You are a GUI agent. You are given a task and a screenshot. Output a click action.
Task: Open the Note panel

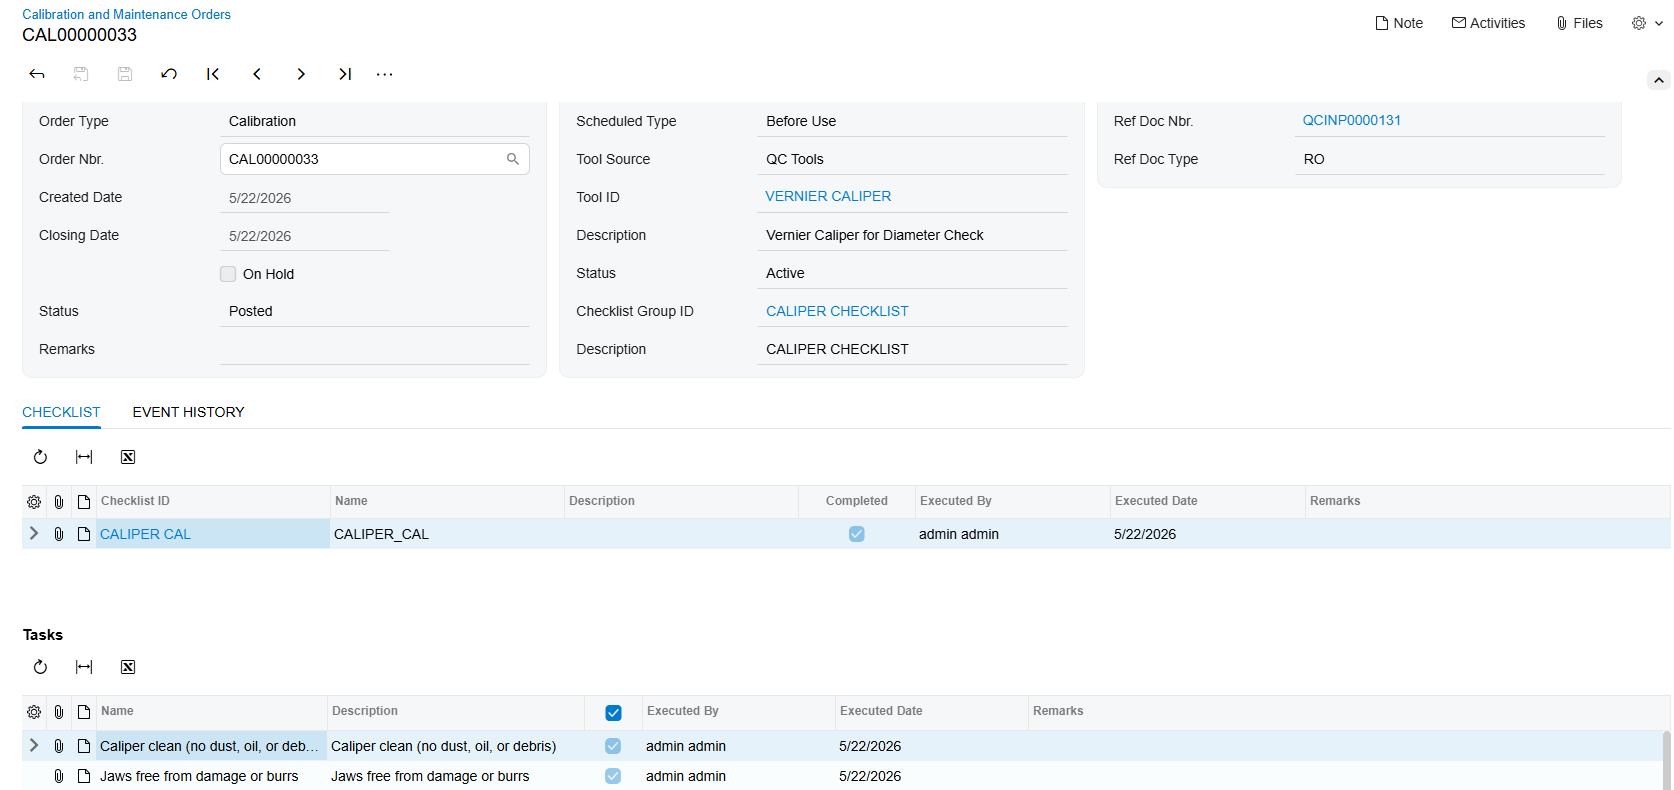pyautogui.click(x=1399, y=23)
